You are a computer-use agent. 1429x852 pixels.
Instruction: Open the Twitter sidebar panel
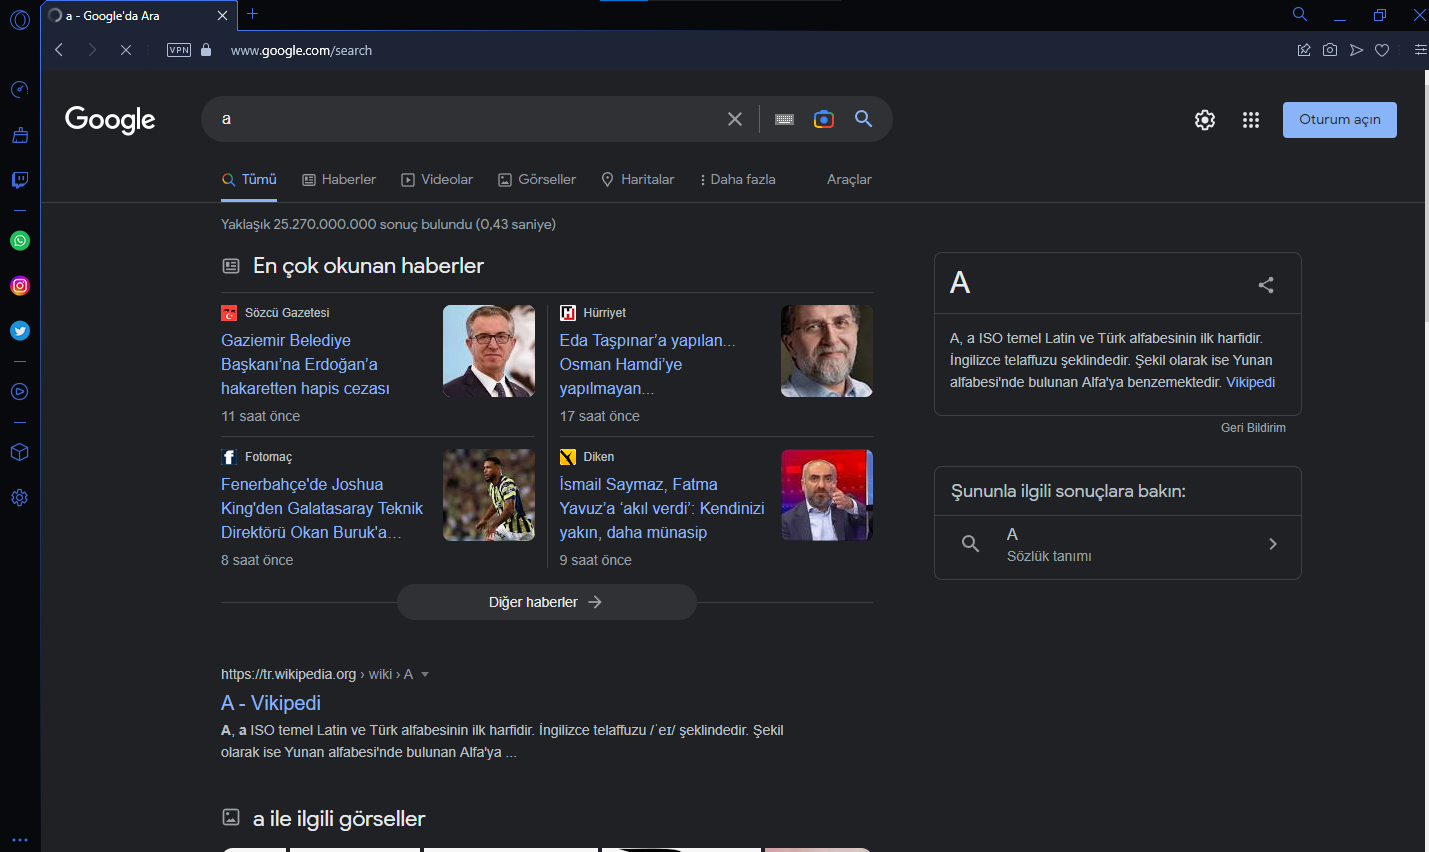coord(19,331)
